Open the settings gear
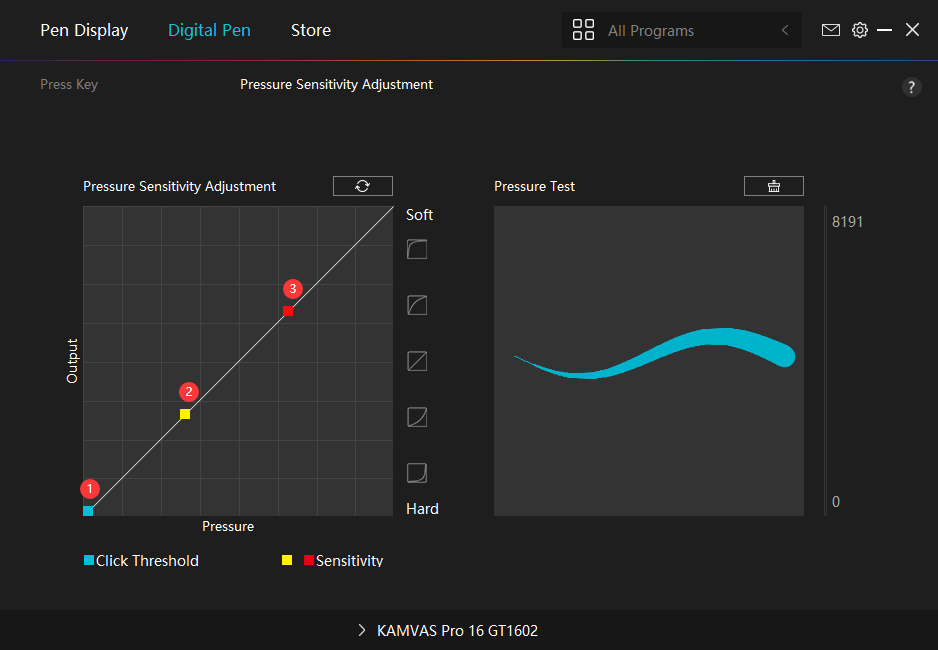This screenshot has height=650, width=938. (x=859, y=30)
